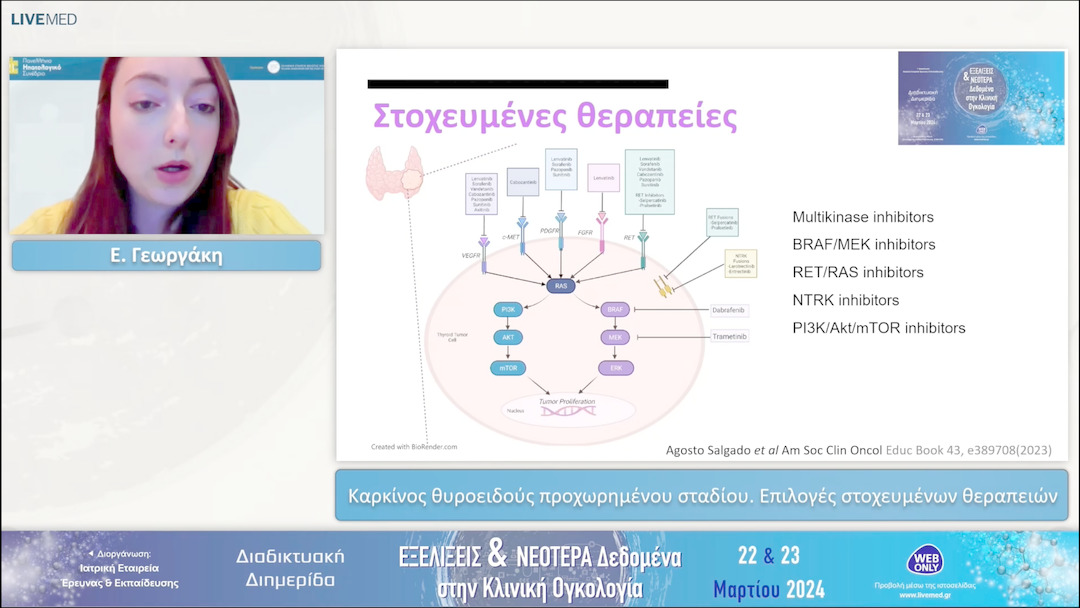Click the NTRK Fusions yellow drug box
Screen dimensions: 1080x608
740,264
